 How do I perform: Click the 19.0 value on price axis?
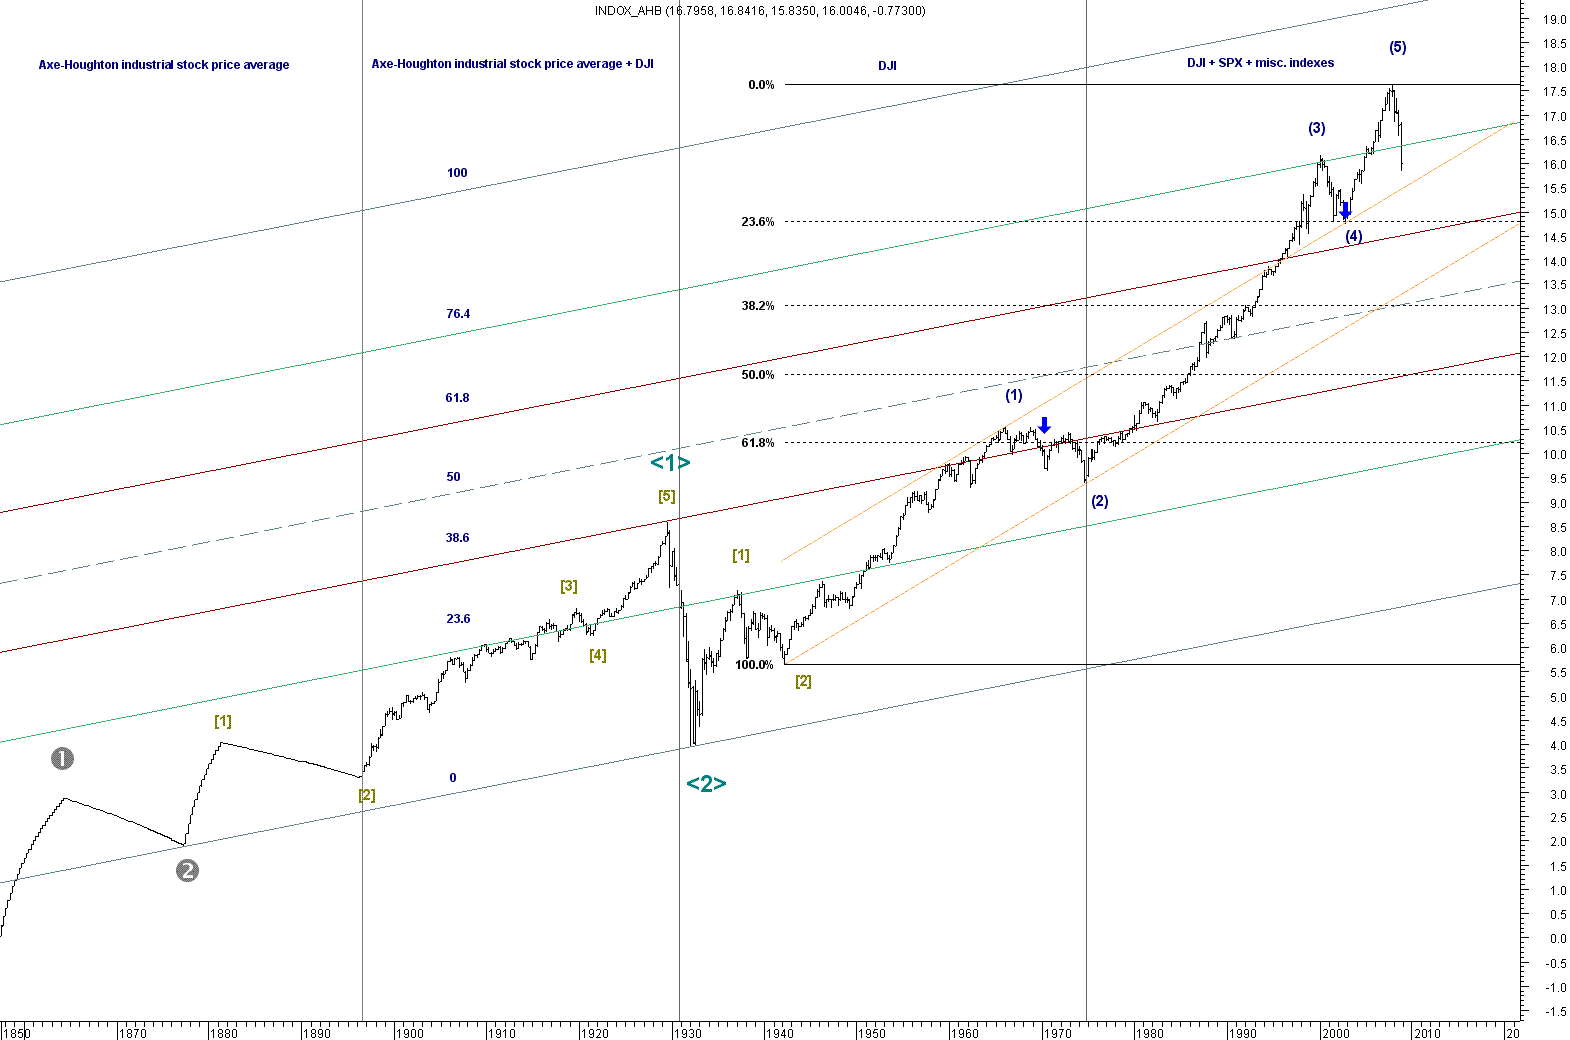pos(1554,20)
